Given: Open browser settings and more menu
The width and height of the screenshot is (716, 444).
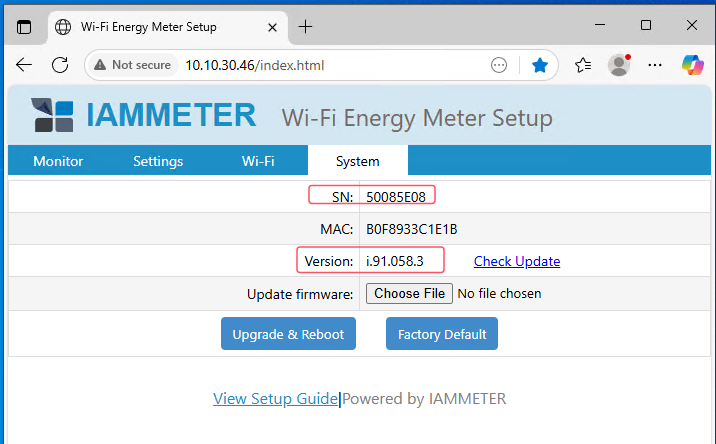Looking at the screenshot, I should pos(655,65).
